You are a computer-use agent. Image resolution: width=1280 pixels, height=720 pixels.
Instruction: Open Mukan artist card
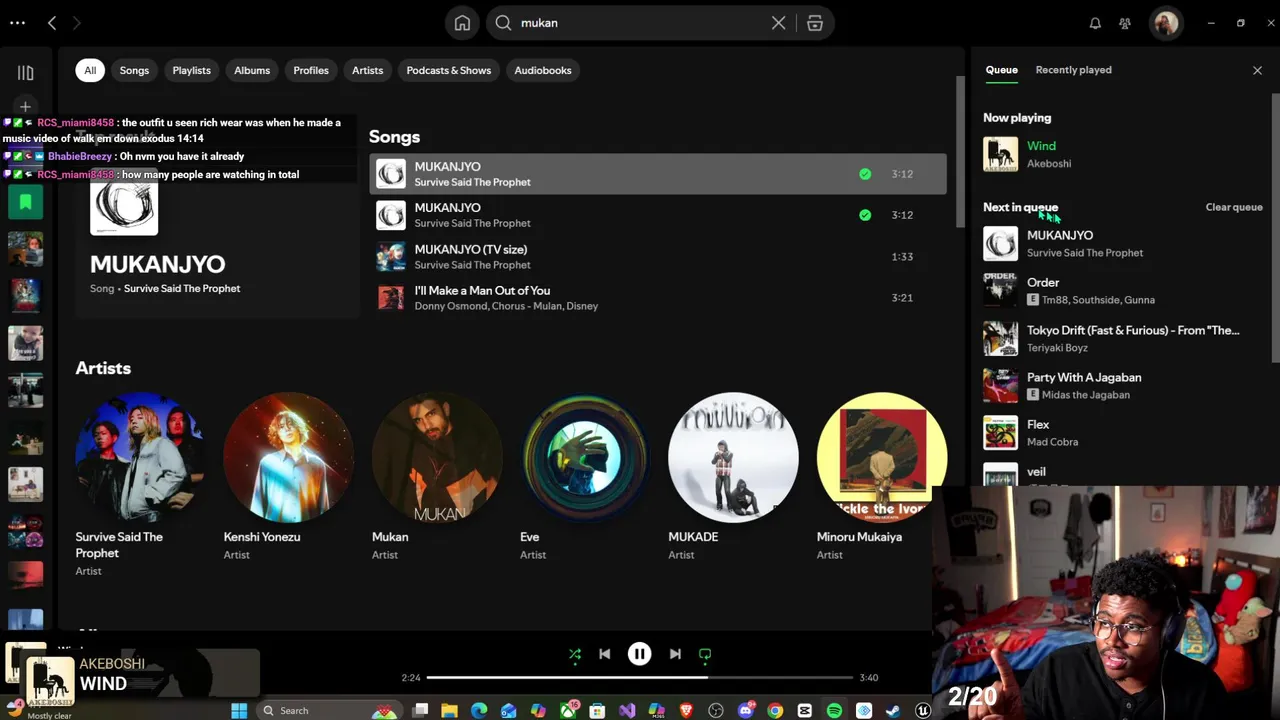[436, 476]
